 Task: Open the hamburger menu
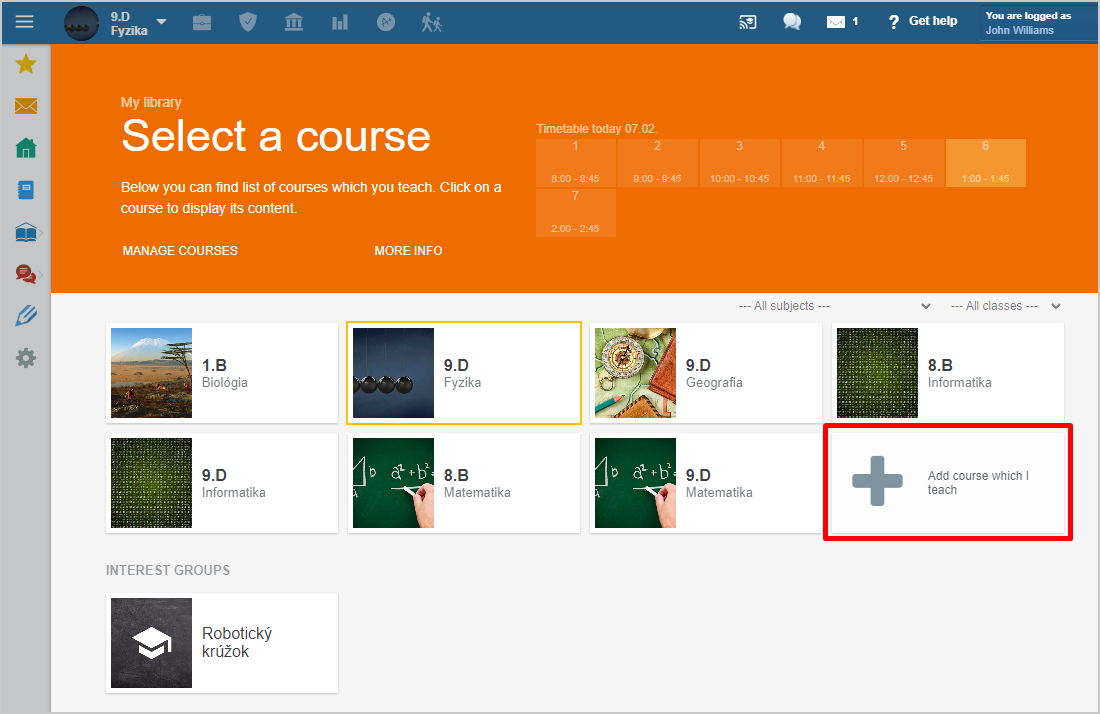(x=25, y=22)
